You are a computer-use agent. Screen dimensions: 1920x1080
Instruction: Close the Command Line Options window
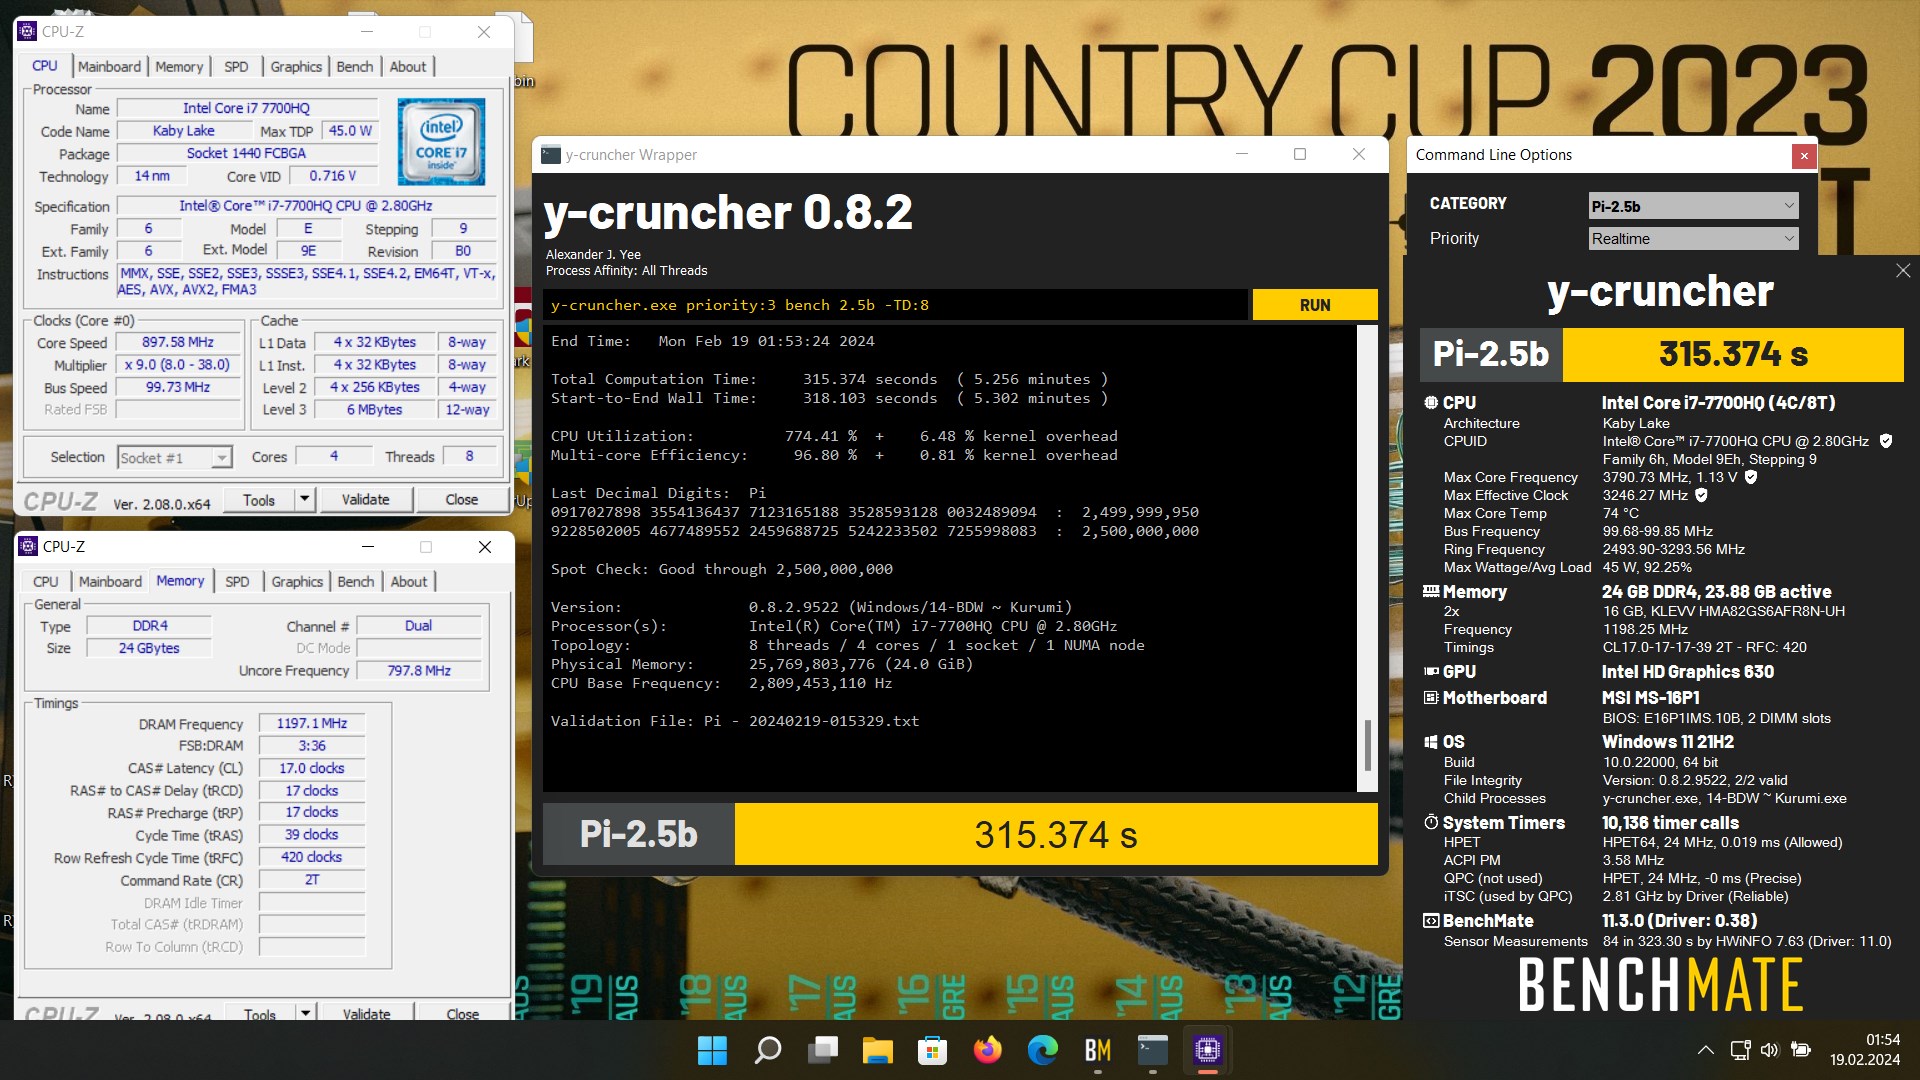(x=1804, y=155)
